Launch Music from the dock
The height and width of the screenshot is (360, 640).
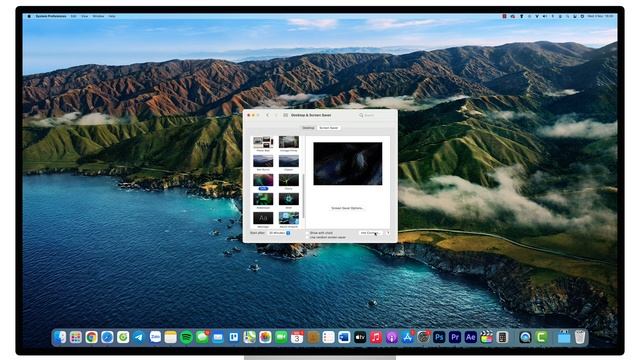376,337
